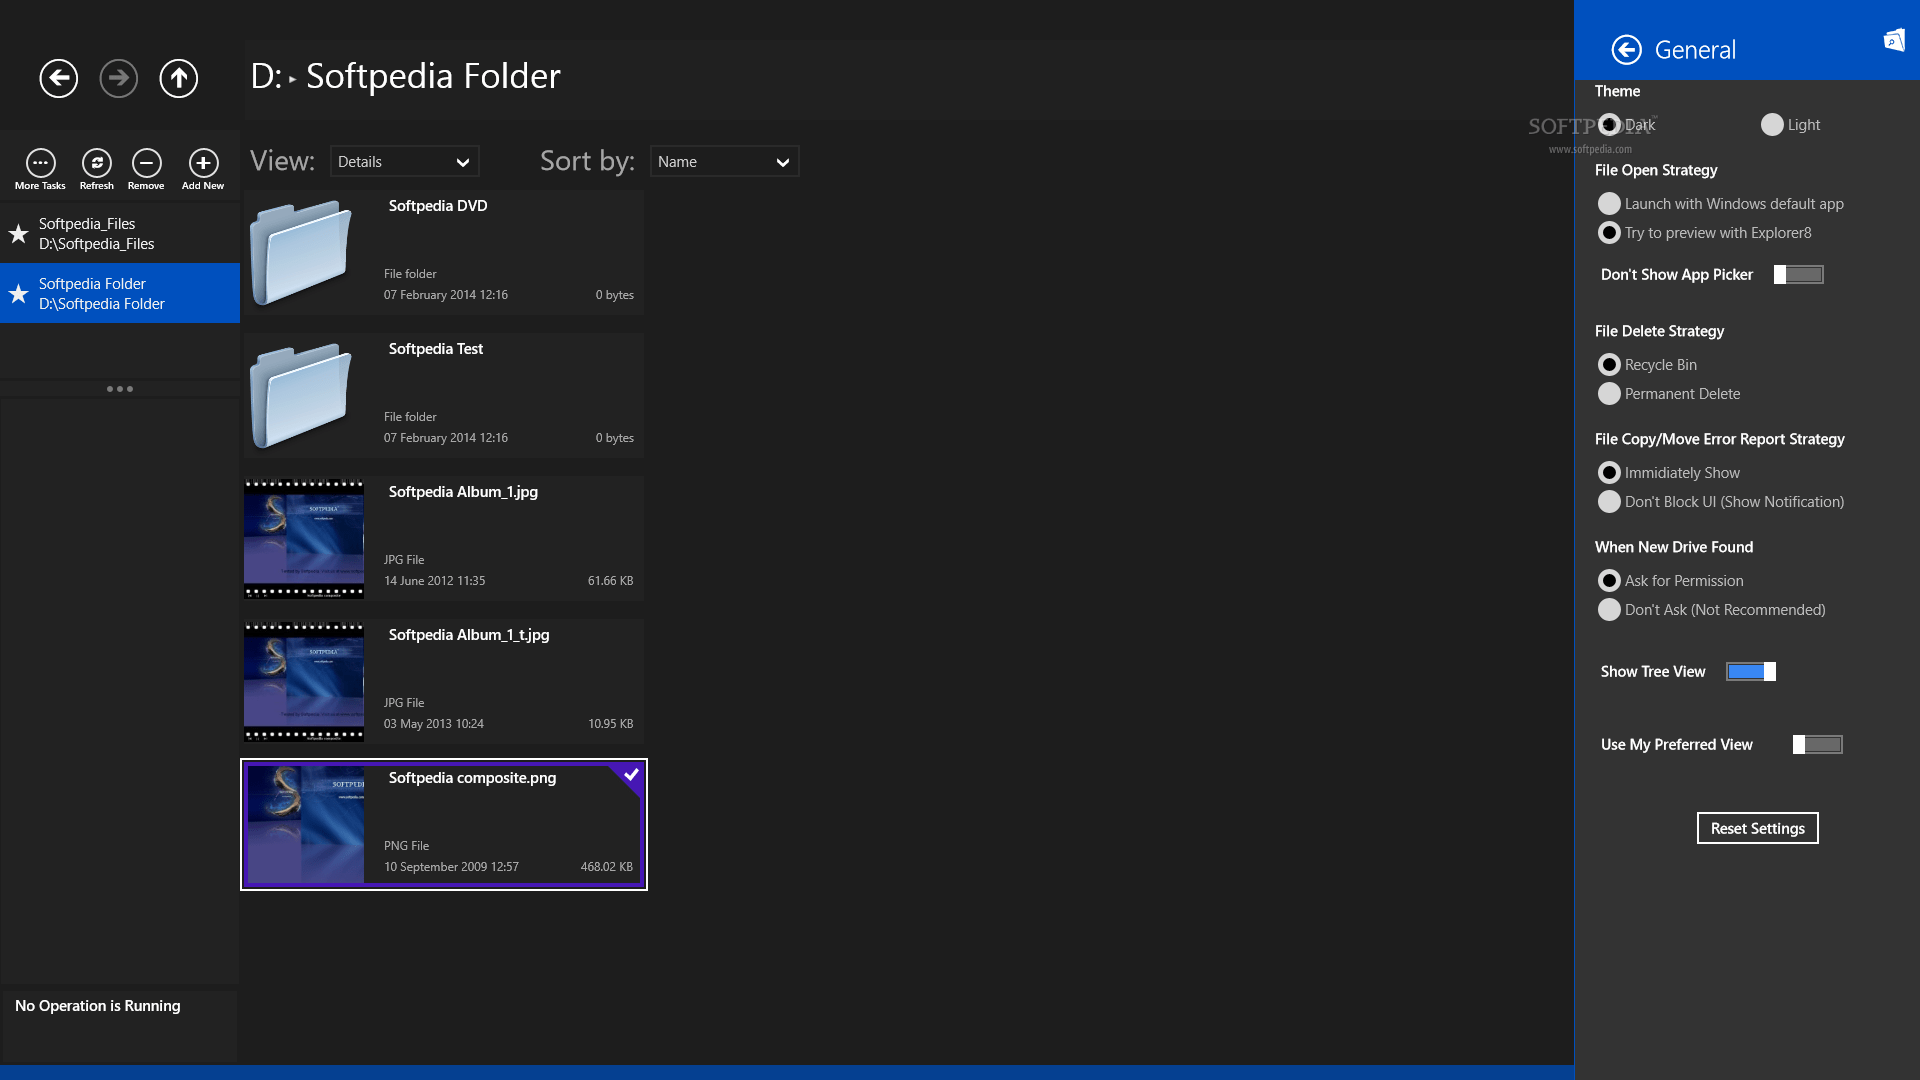Turn off Show Tree View switch

1751,672
